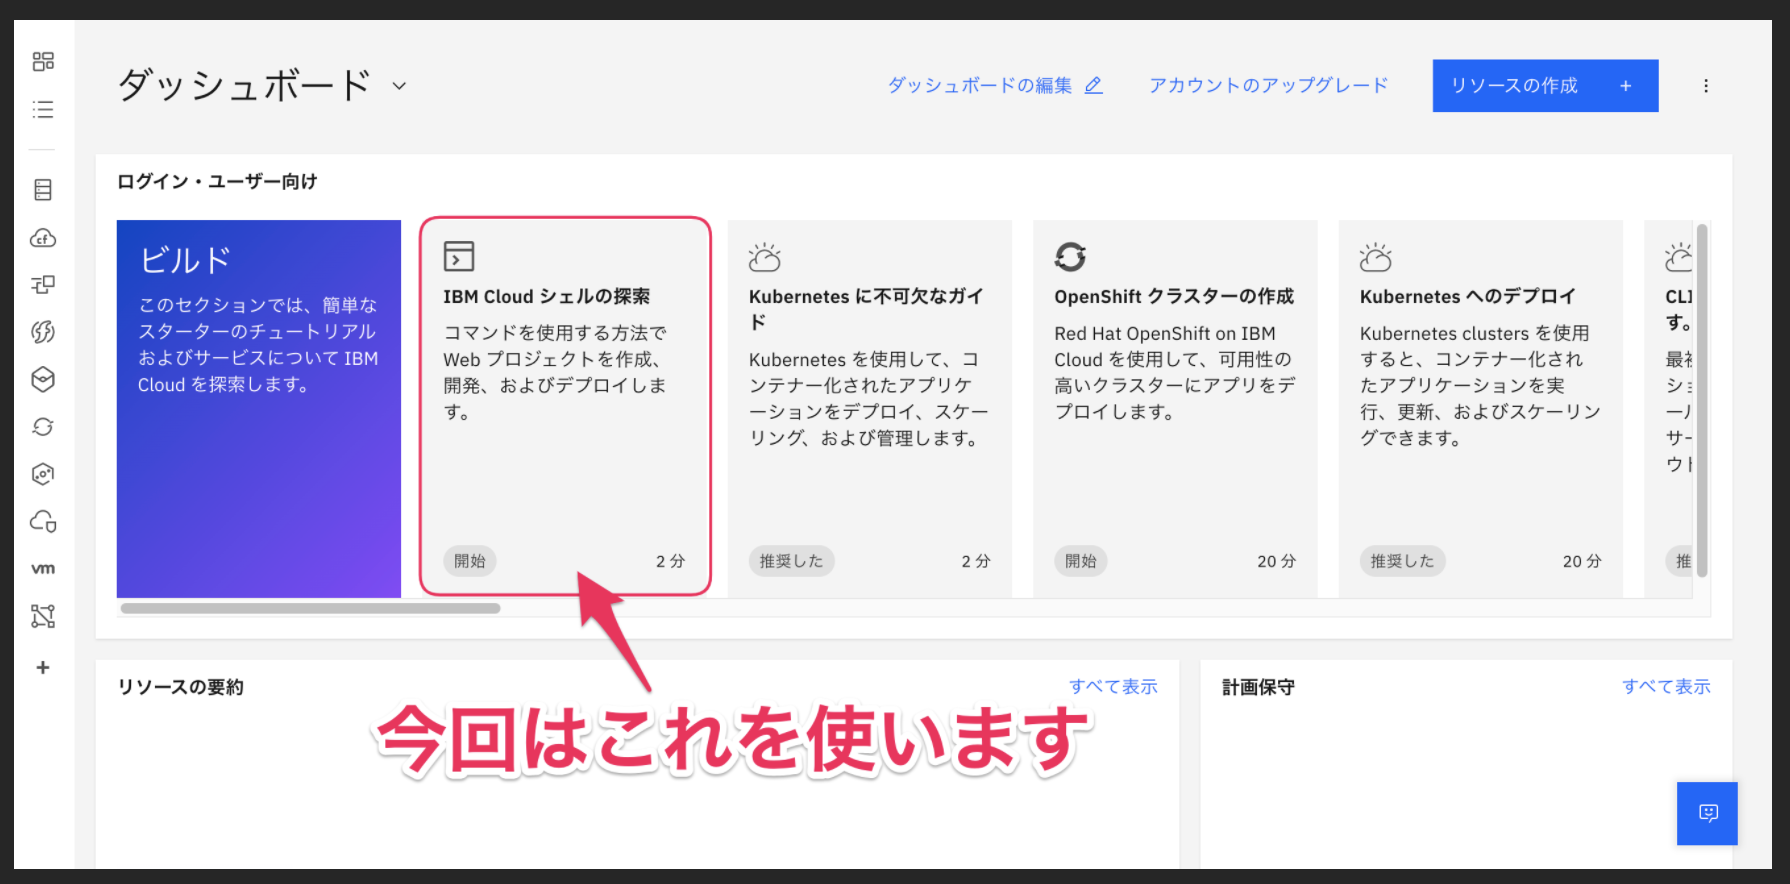
Task: Click the vertical scrollbar beside cards
Action: click(1702, 400)
